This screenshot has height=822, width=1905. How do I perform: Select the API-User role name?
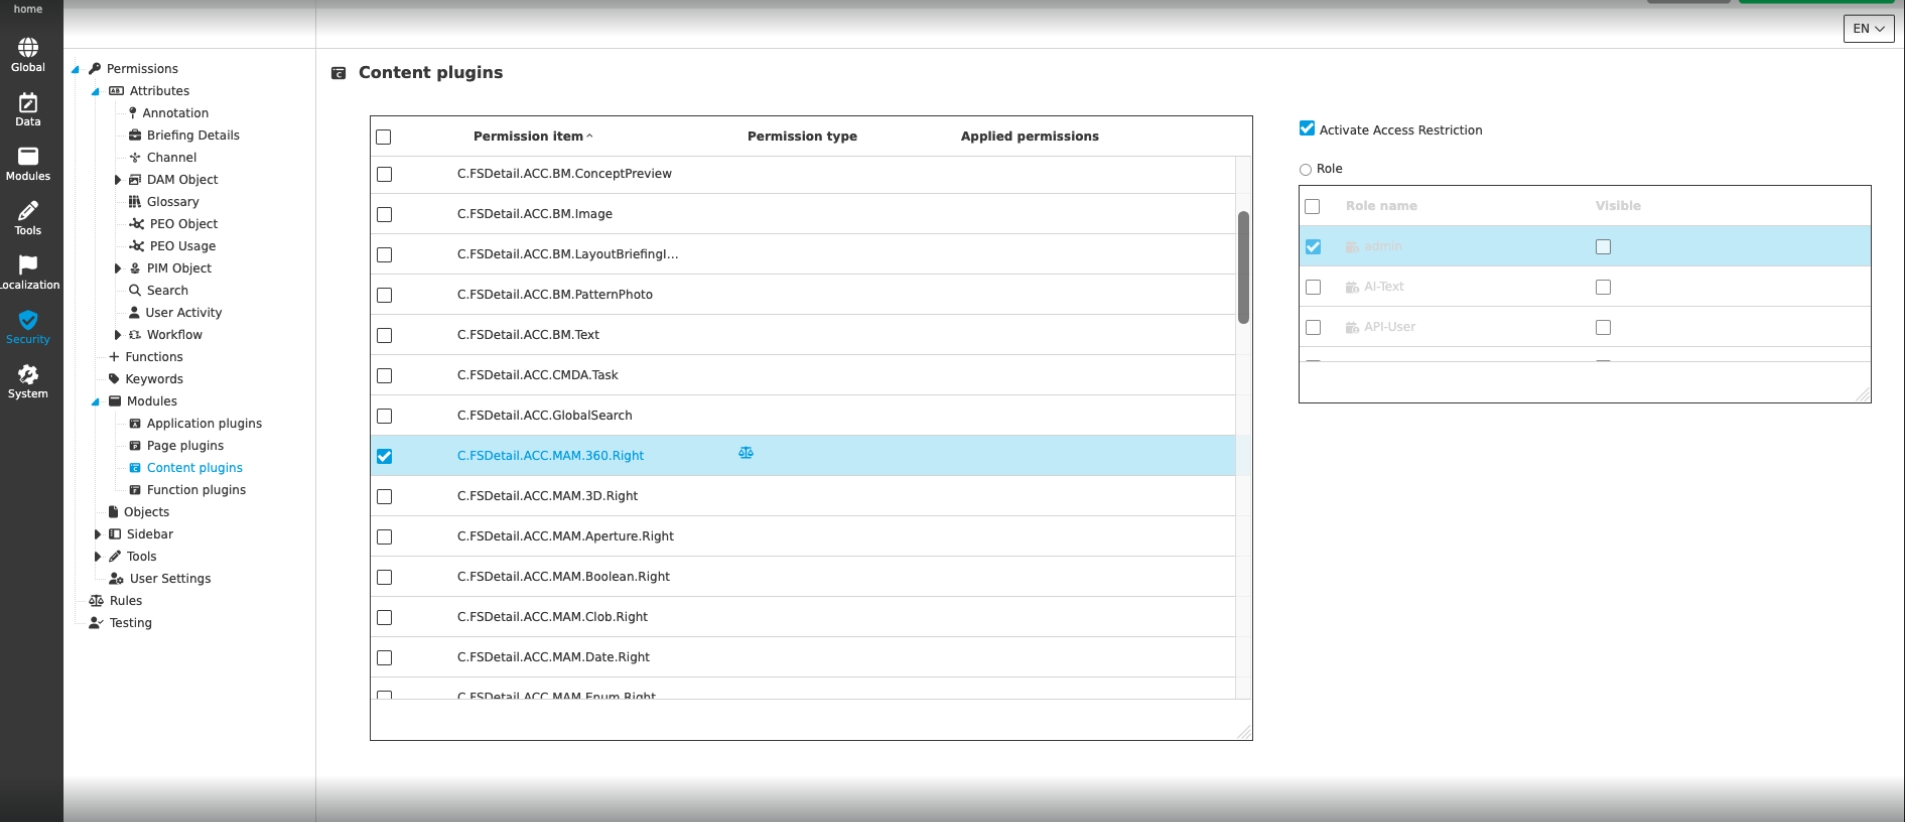click(x=1389, y=327)
